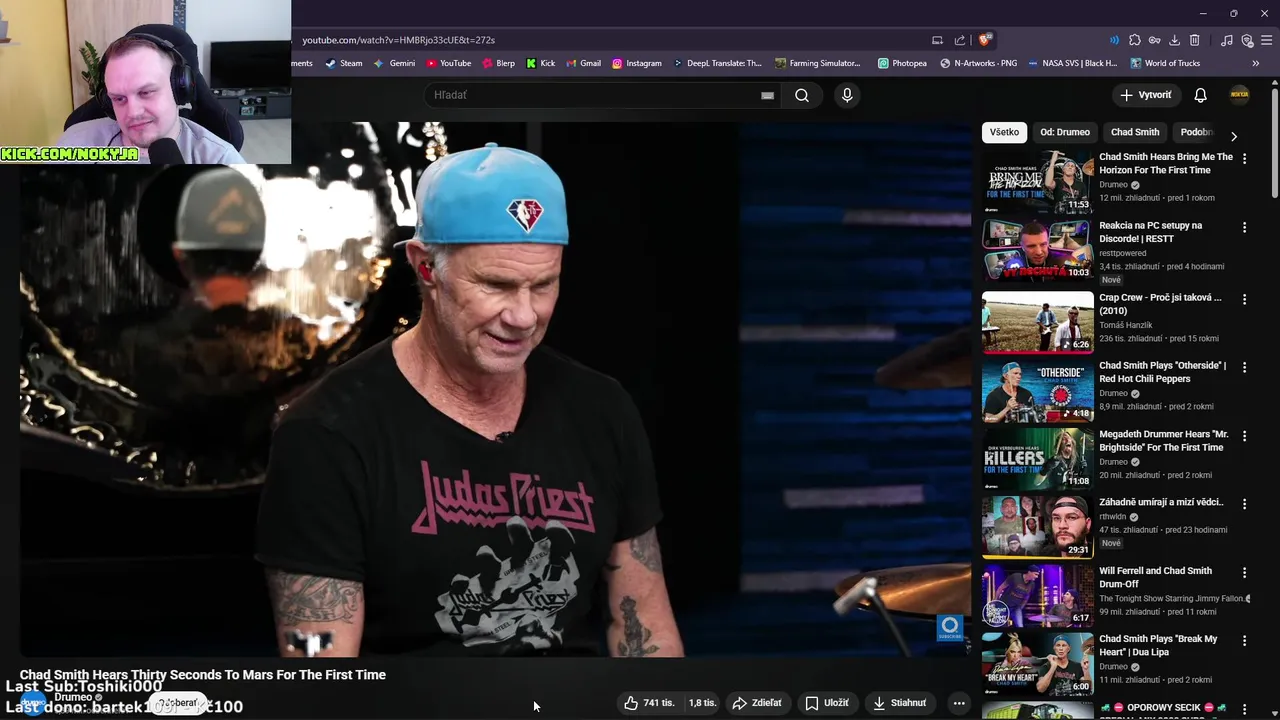This screenshot has height=720, width=1280.
Task: Open YouTube notifications bell
Action: (x=1200, y=95)
